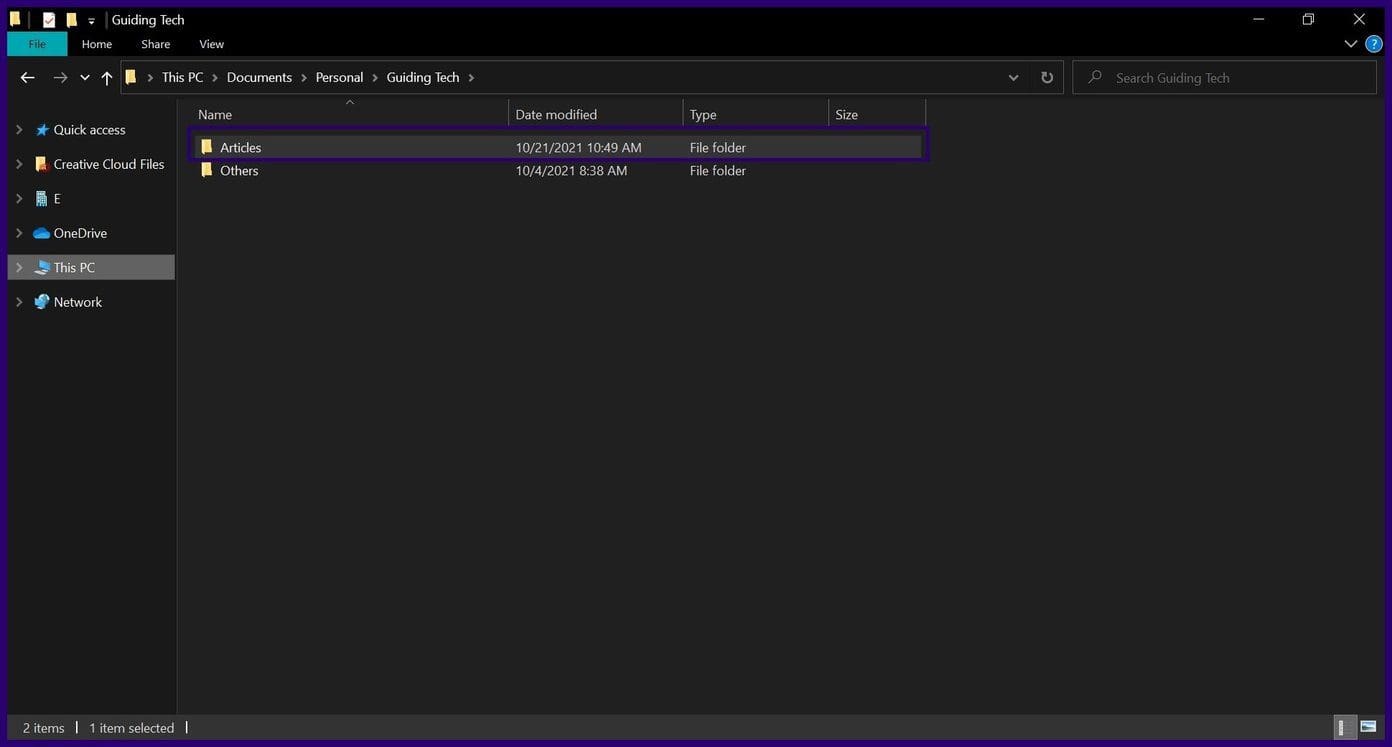Click the This PC computer icon
This screenshot has height=747, width=1392.
point(41,268)
